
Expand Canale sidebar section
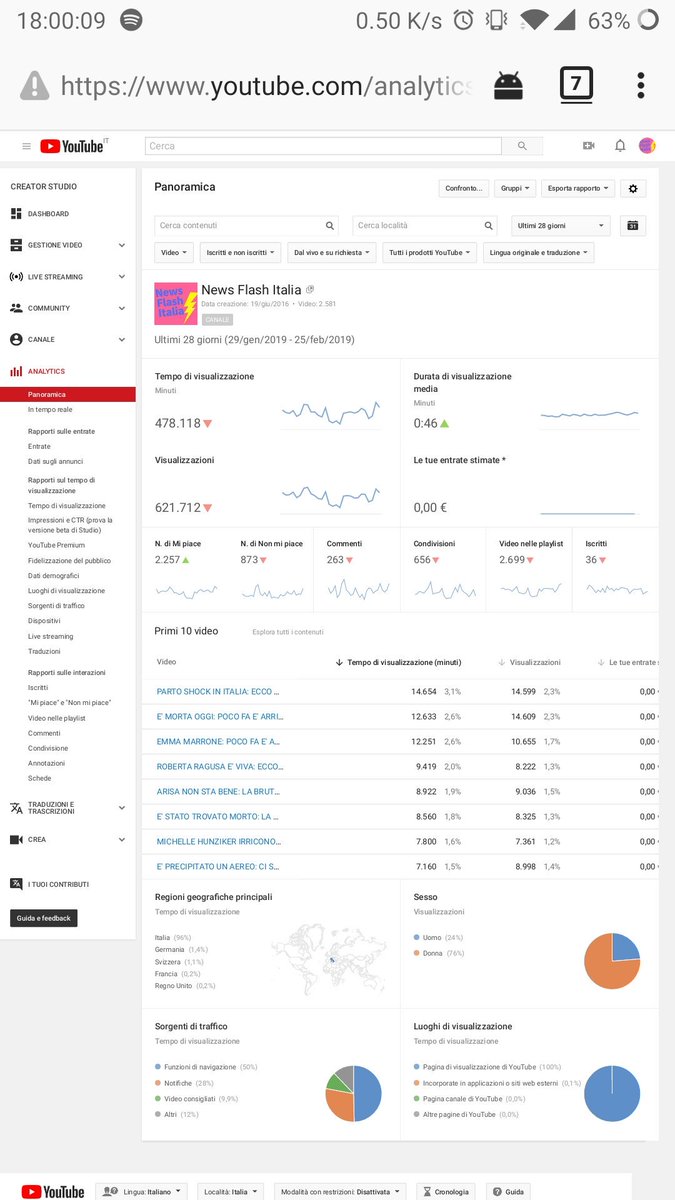click(x=122, y=340)
